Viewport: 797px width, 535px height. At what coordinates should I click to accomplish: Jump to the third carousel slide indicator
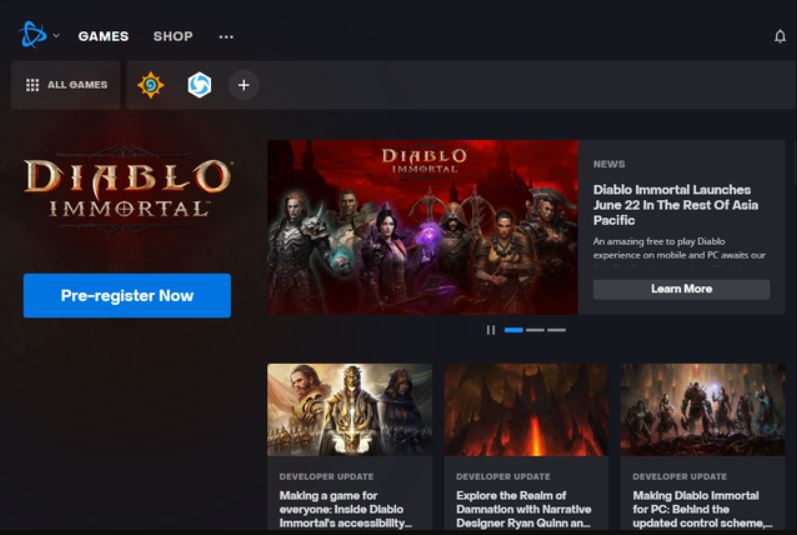[557, 330]
